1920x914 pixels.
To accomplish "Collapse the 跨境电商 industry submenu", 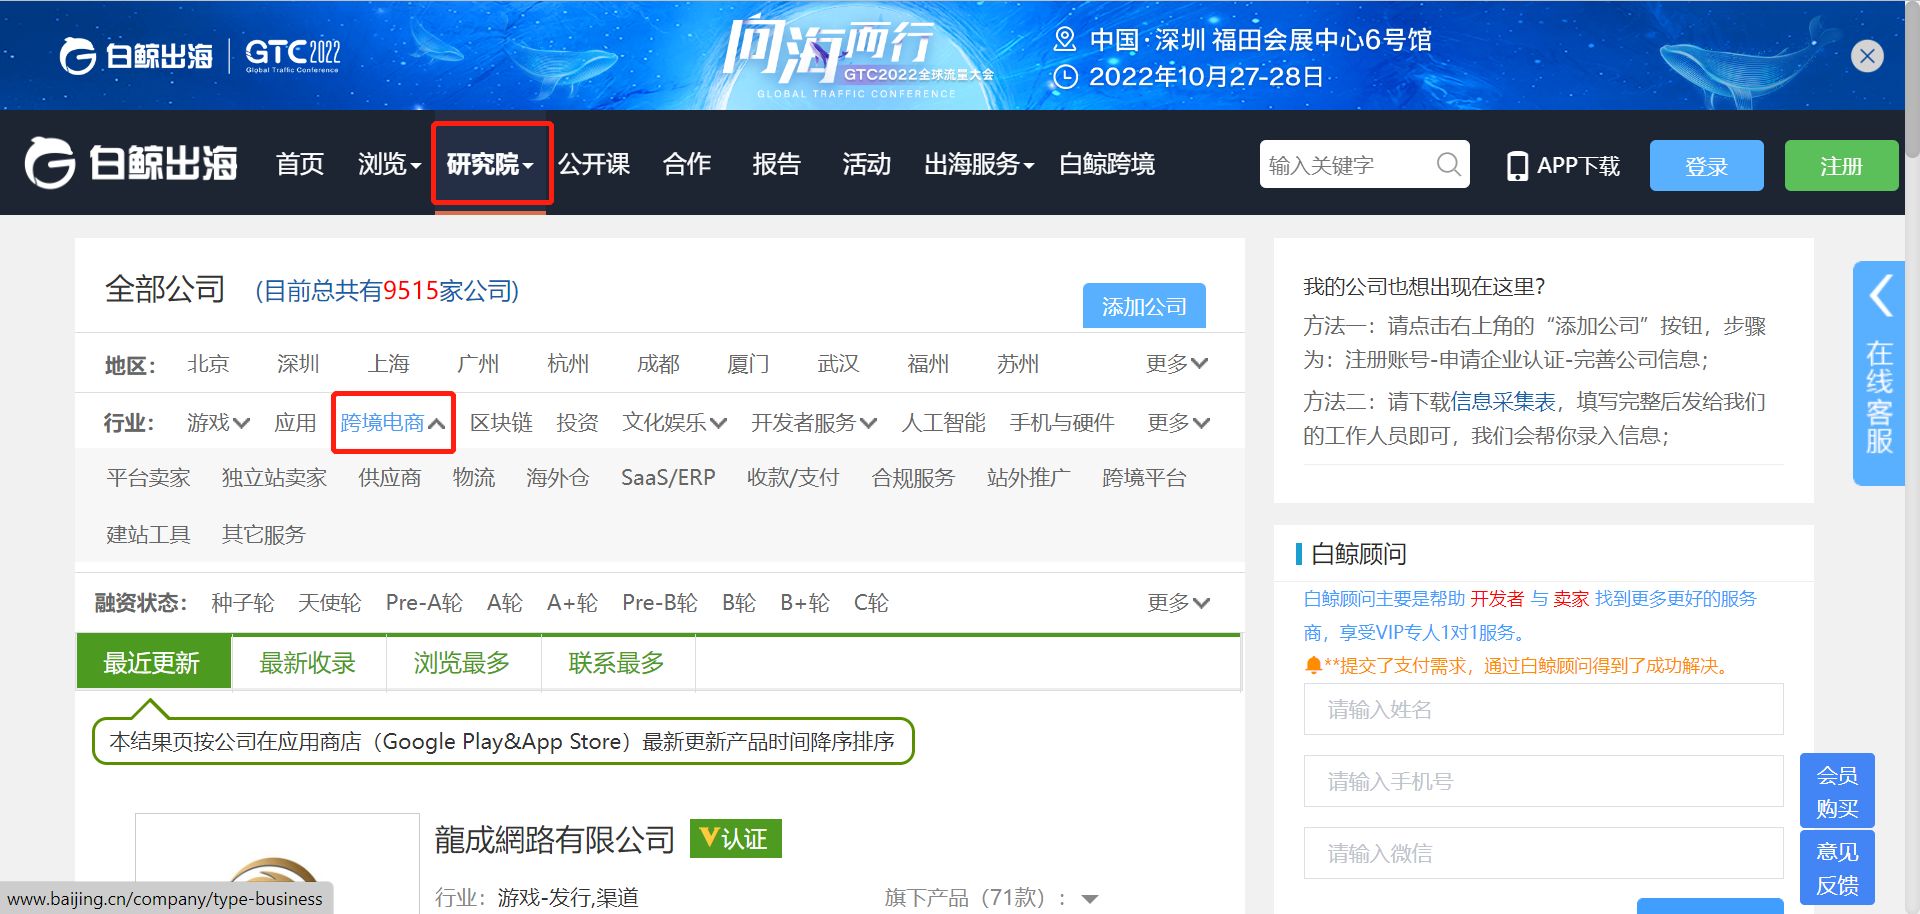I will tap(392, 423).
